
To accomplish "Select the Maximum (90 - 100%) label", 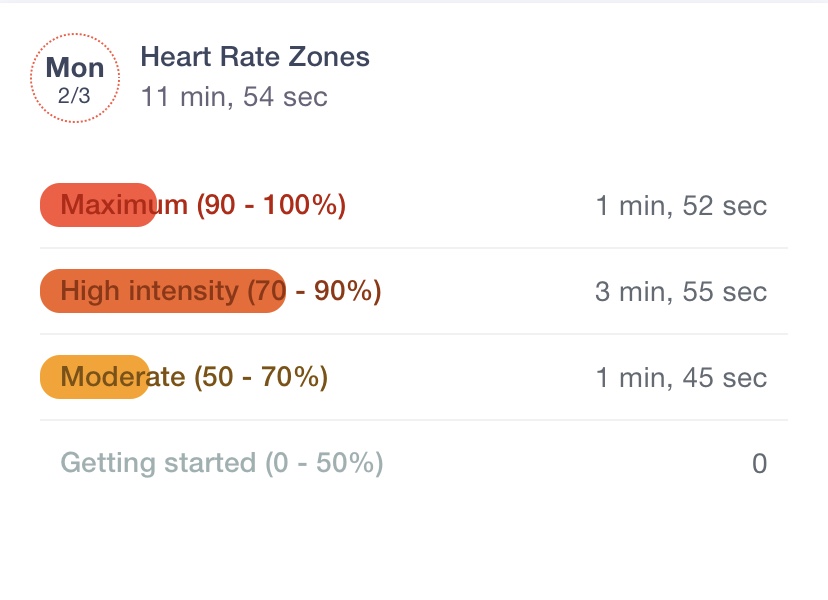I will point(203,205).
